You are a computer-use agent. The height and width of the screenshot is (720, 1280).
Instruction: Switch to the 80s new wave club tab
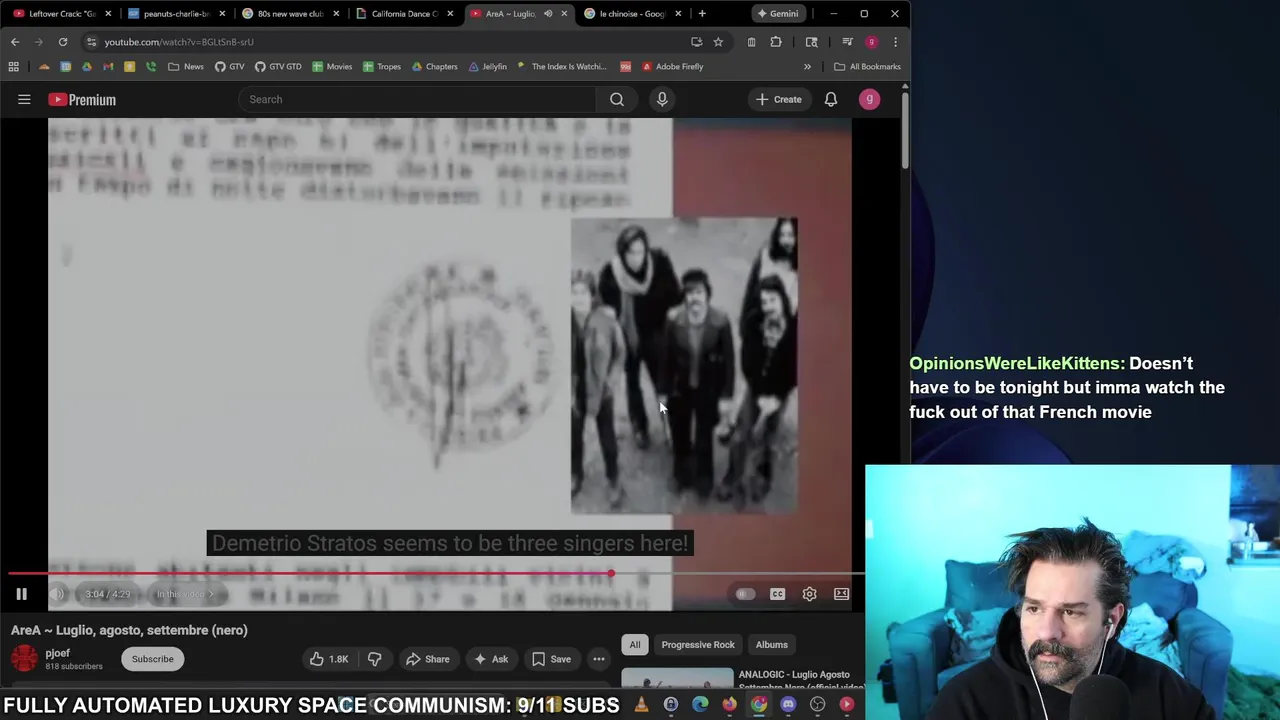tap(290, 14)
